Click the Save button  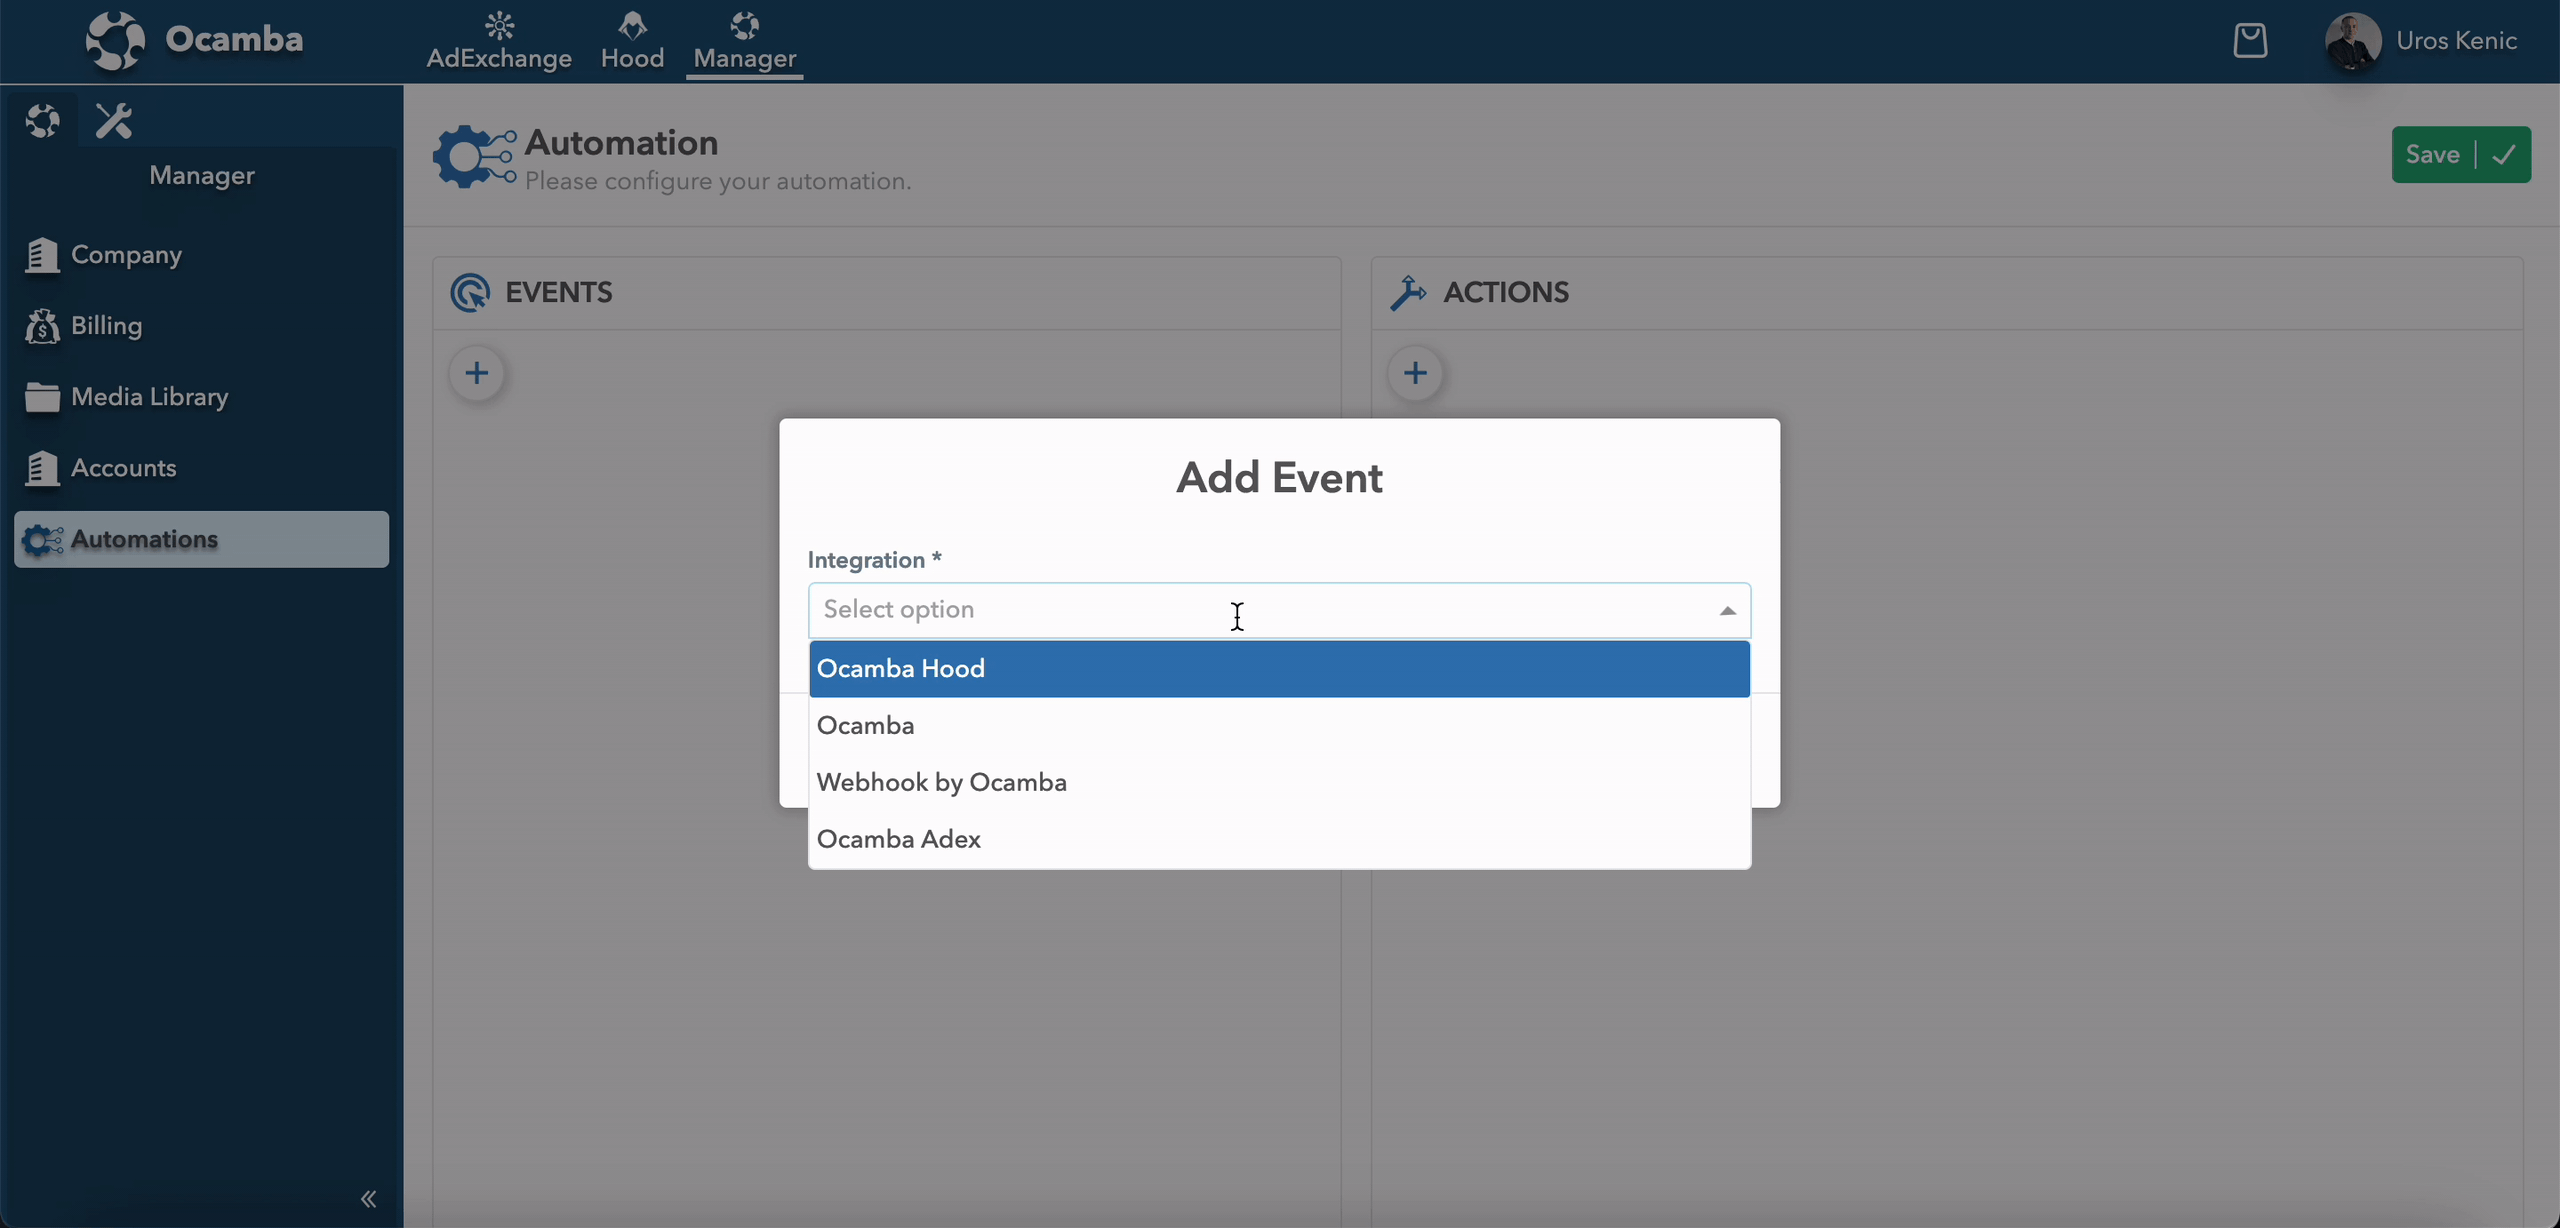[x=2461, y=155]
